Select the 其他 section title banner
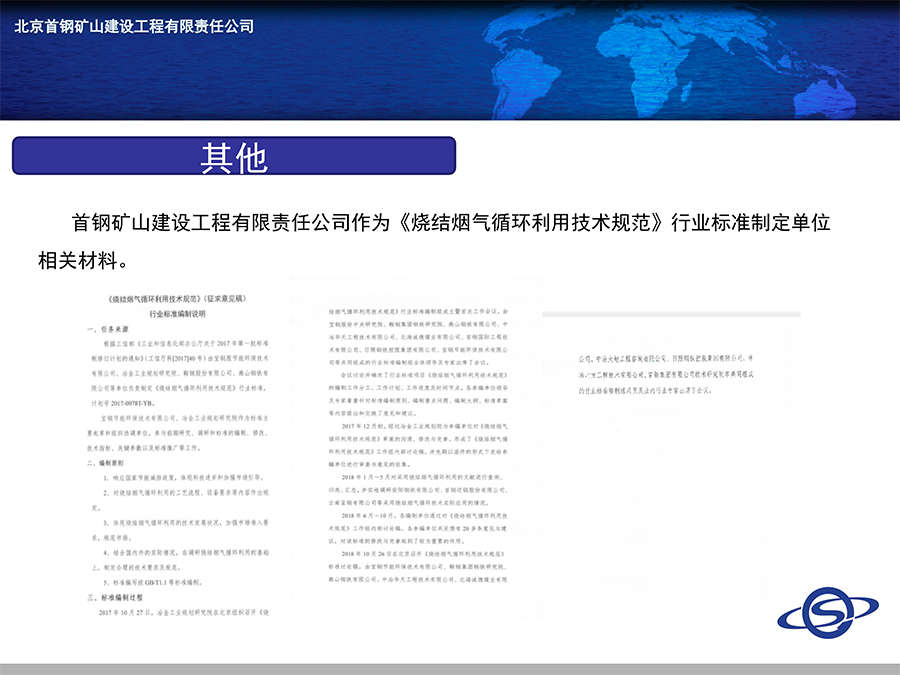 tap(234, 156)
